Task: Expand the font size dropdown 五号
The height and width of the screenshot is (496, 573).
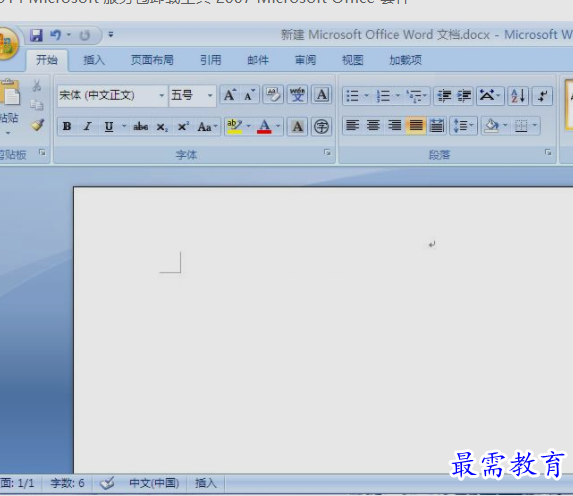Action: (x=210, y=96)
